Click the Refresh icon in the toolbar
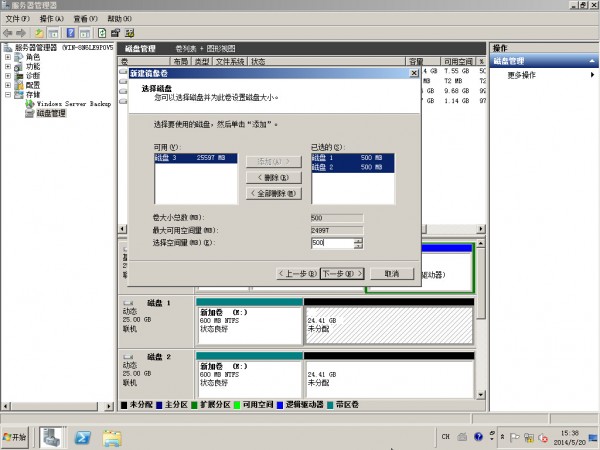The image size is (600, 450). 101,33
